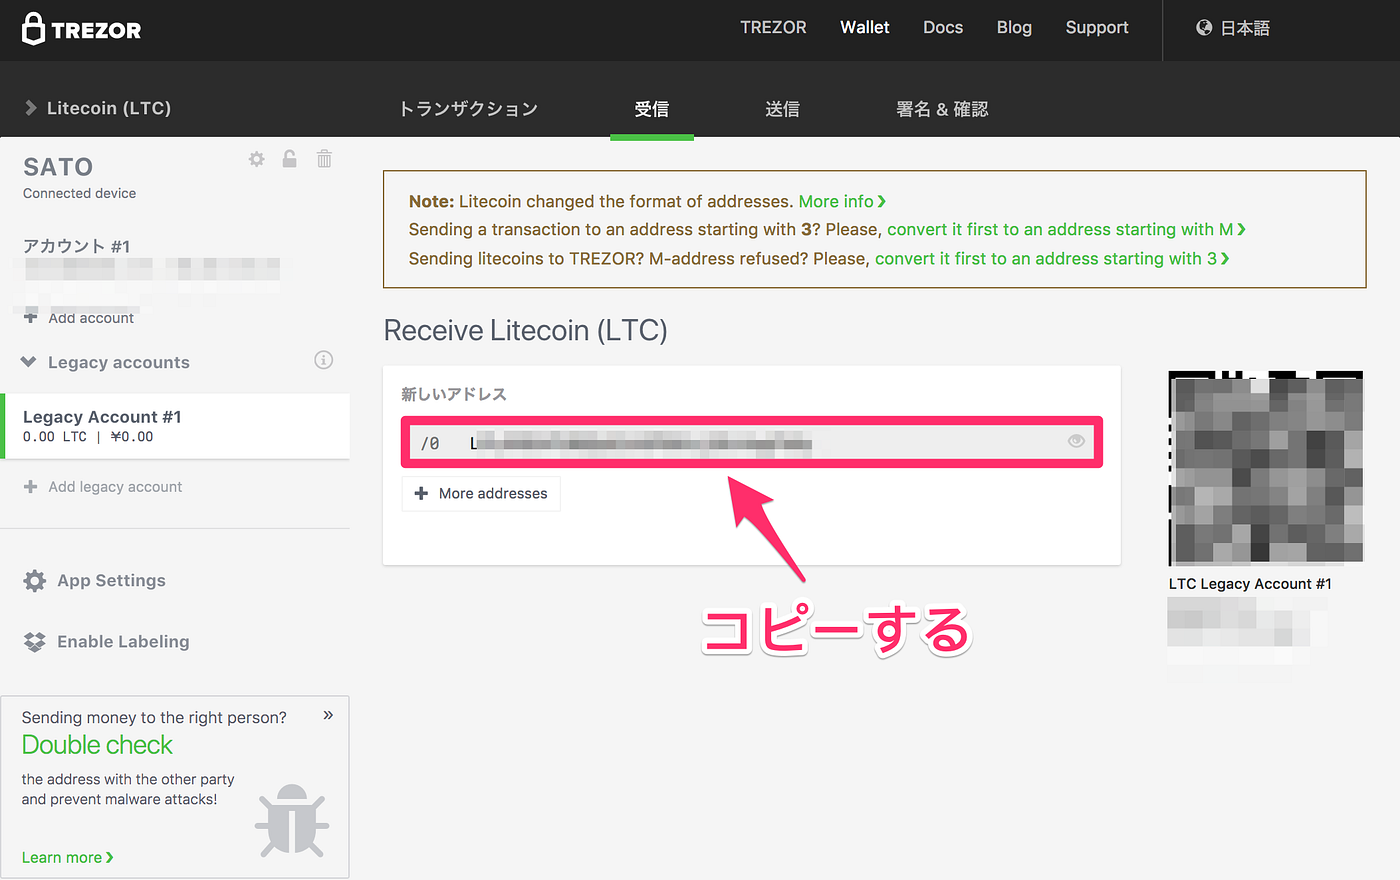1400x880 pixels.
Task: Switch to the 受信 tab
Action: click(652, 109)
